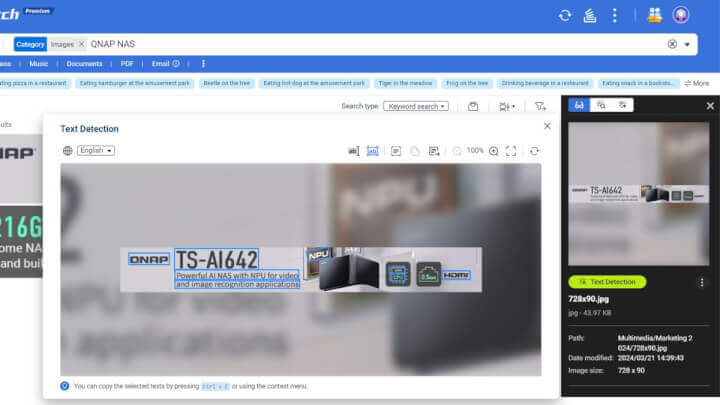
Task: Switch to the Documents filter tab
Action: 84,64
